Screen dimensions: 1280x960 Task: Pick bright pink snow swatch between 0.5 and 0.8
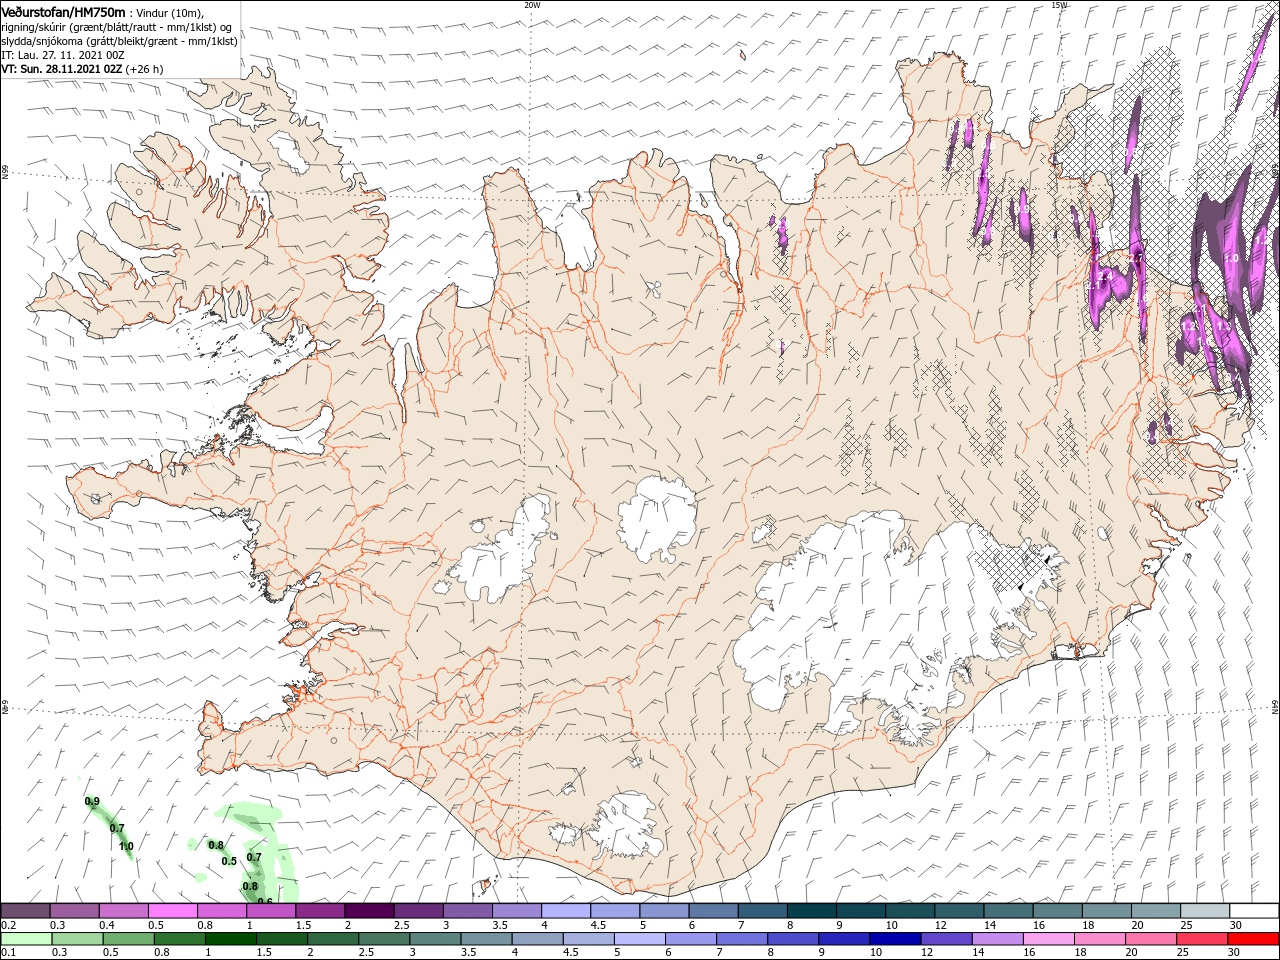(x=172, y=911)
